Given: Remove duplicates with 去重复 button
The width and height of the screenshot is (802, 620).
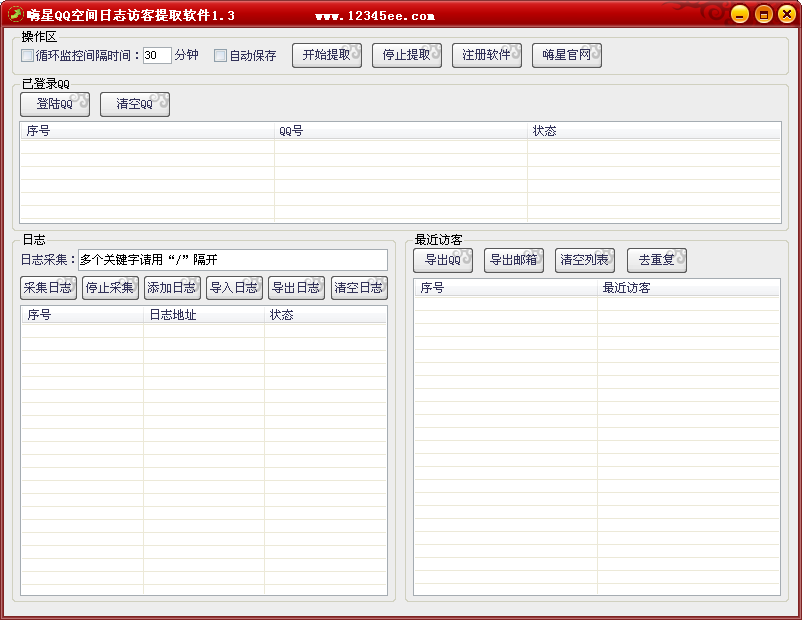Looking at the screenshot, I should pos(657,260).
